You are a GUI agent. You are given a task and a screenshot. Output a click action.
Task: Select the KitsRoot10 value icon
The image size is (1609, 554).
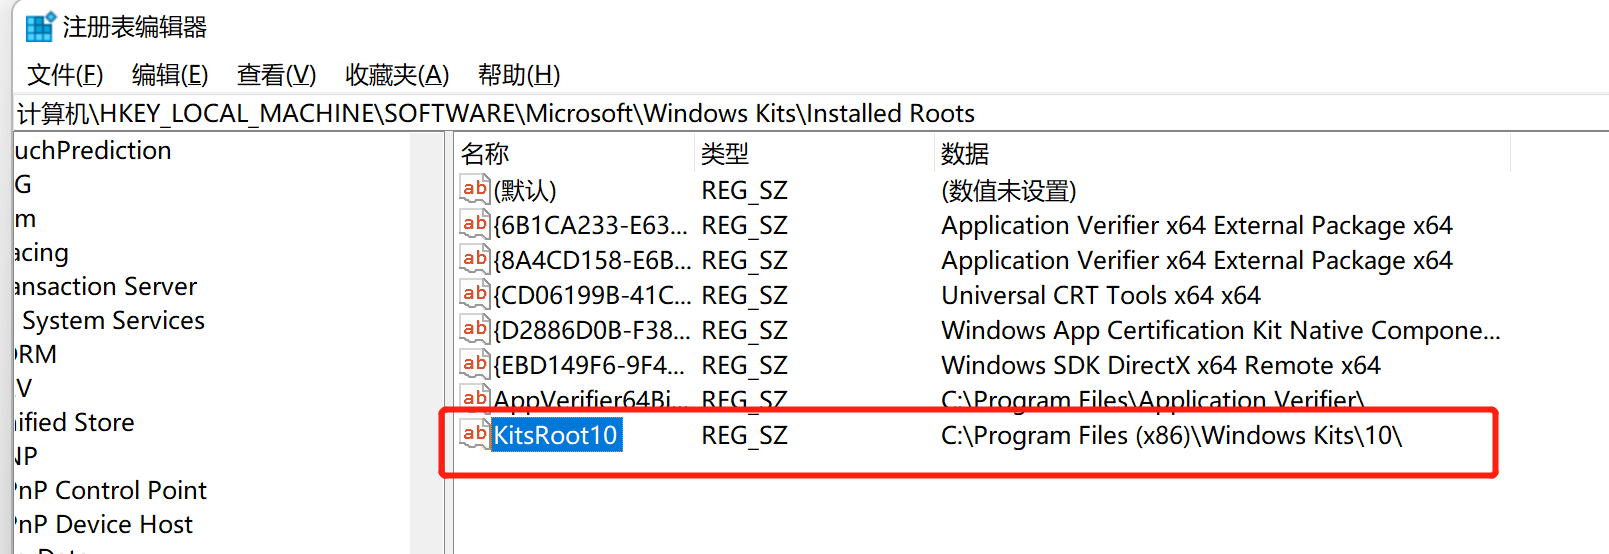pyautogui.click(x=474, y=434)
